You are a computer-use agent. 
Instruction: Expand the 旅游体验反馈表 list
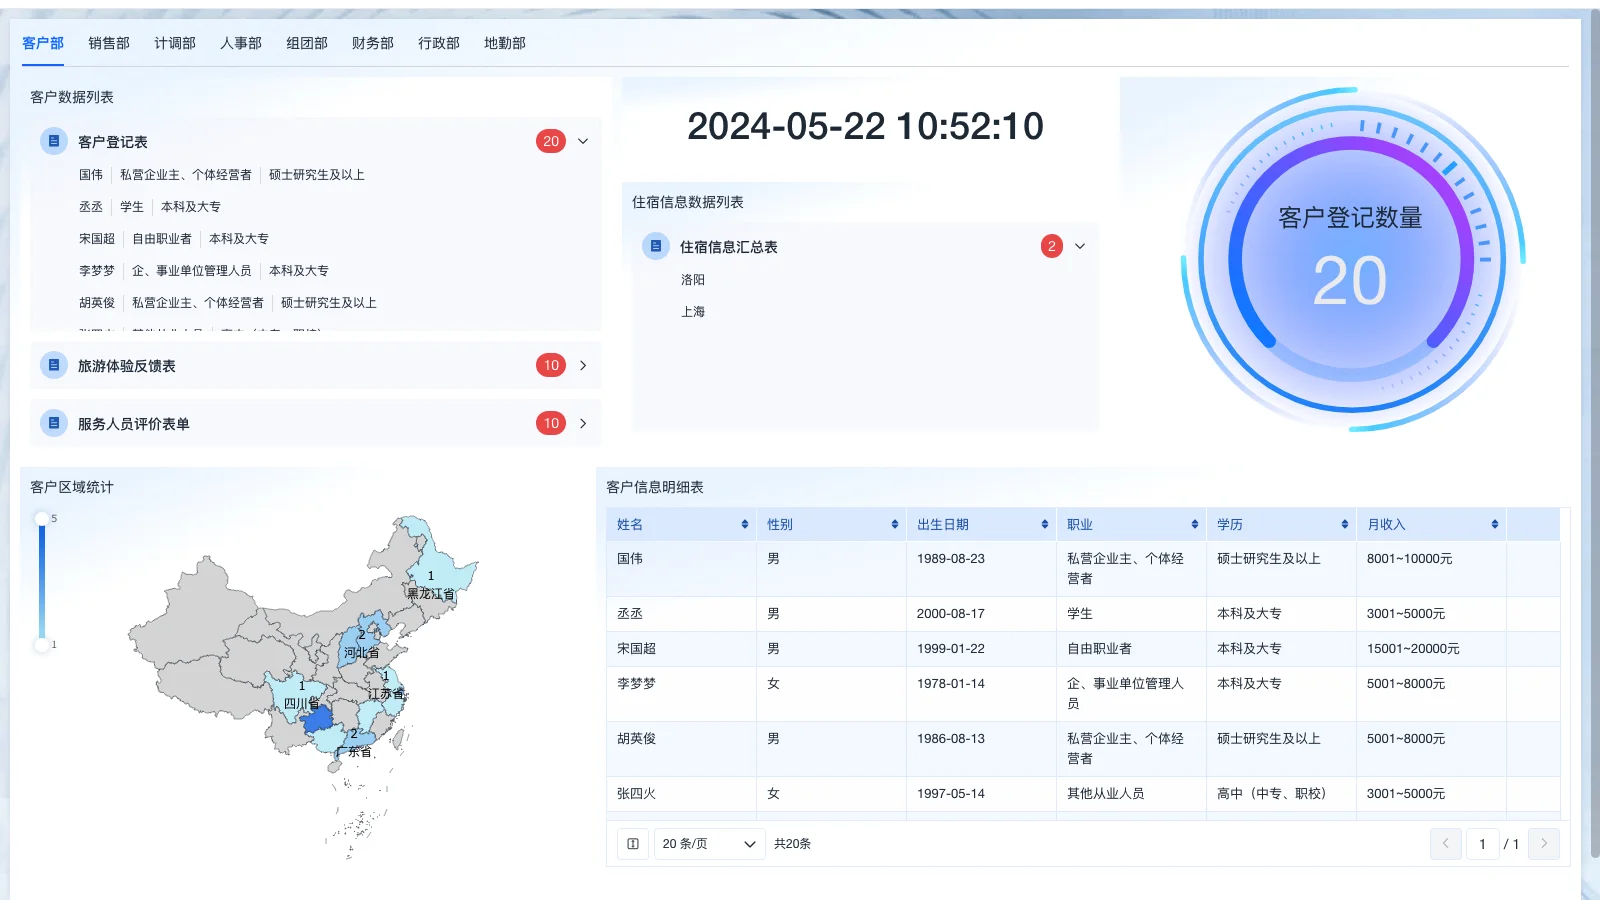583,365
